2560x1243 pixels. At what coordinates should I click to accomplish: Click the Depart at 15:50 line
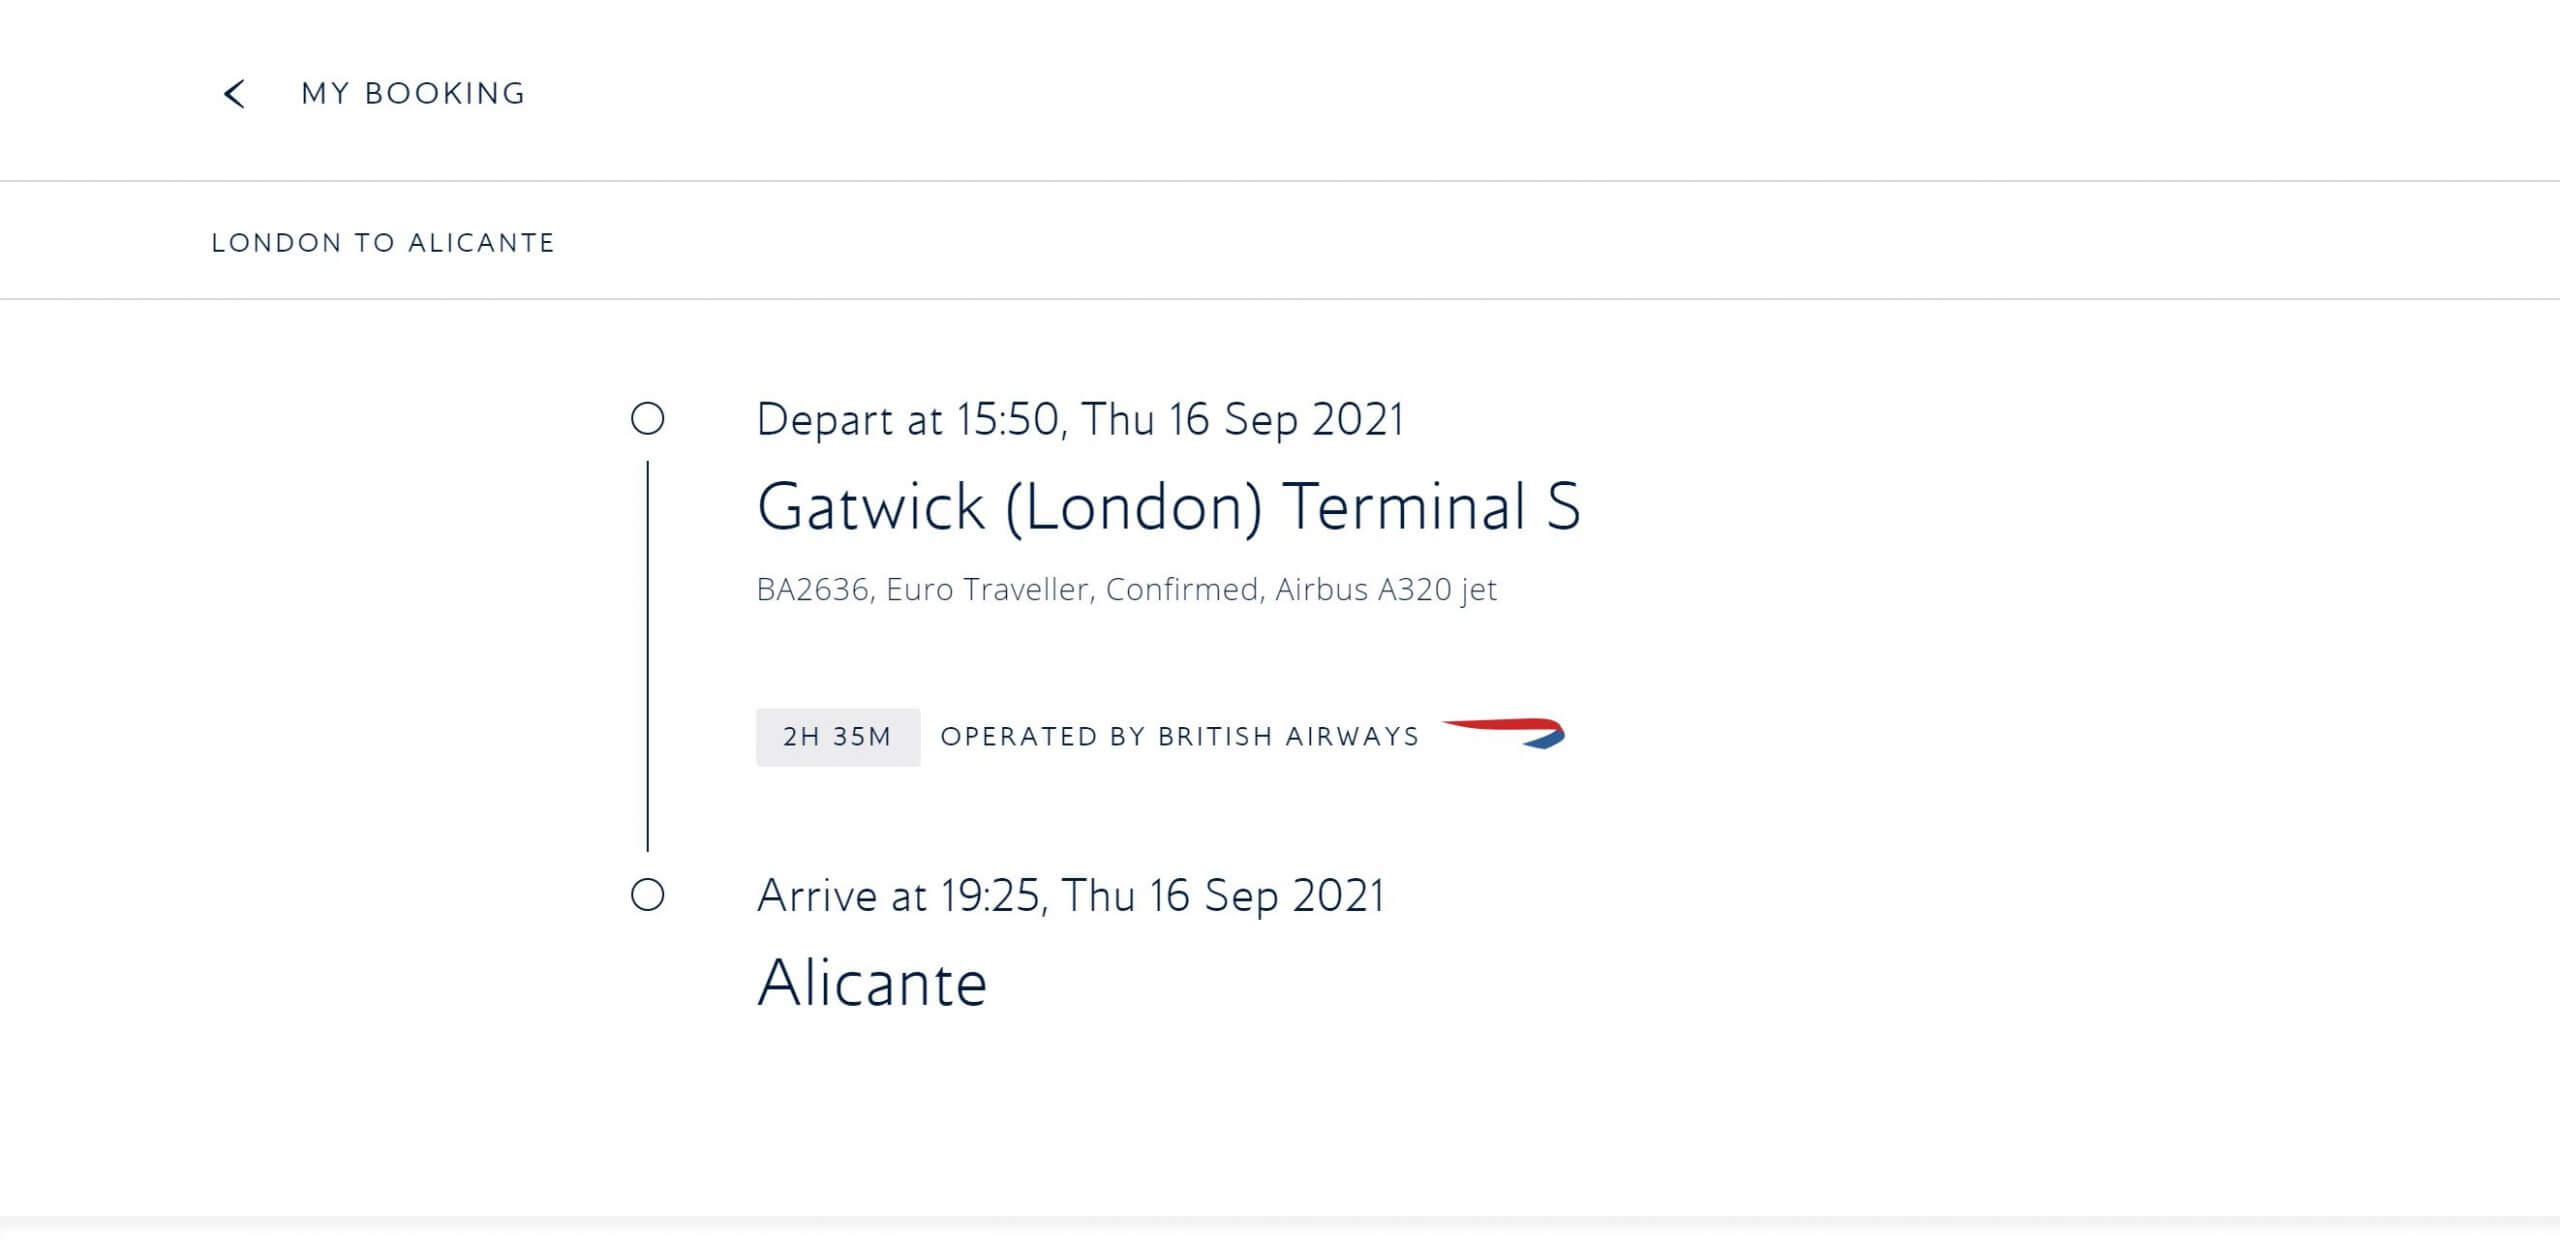[1081, 419]
